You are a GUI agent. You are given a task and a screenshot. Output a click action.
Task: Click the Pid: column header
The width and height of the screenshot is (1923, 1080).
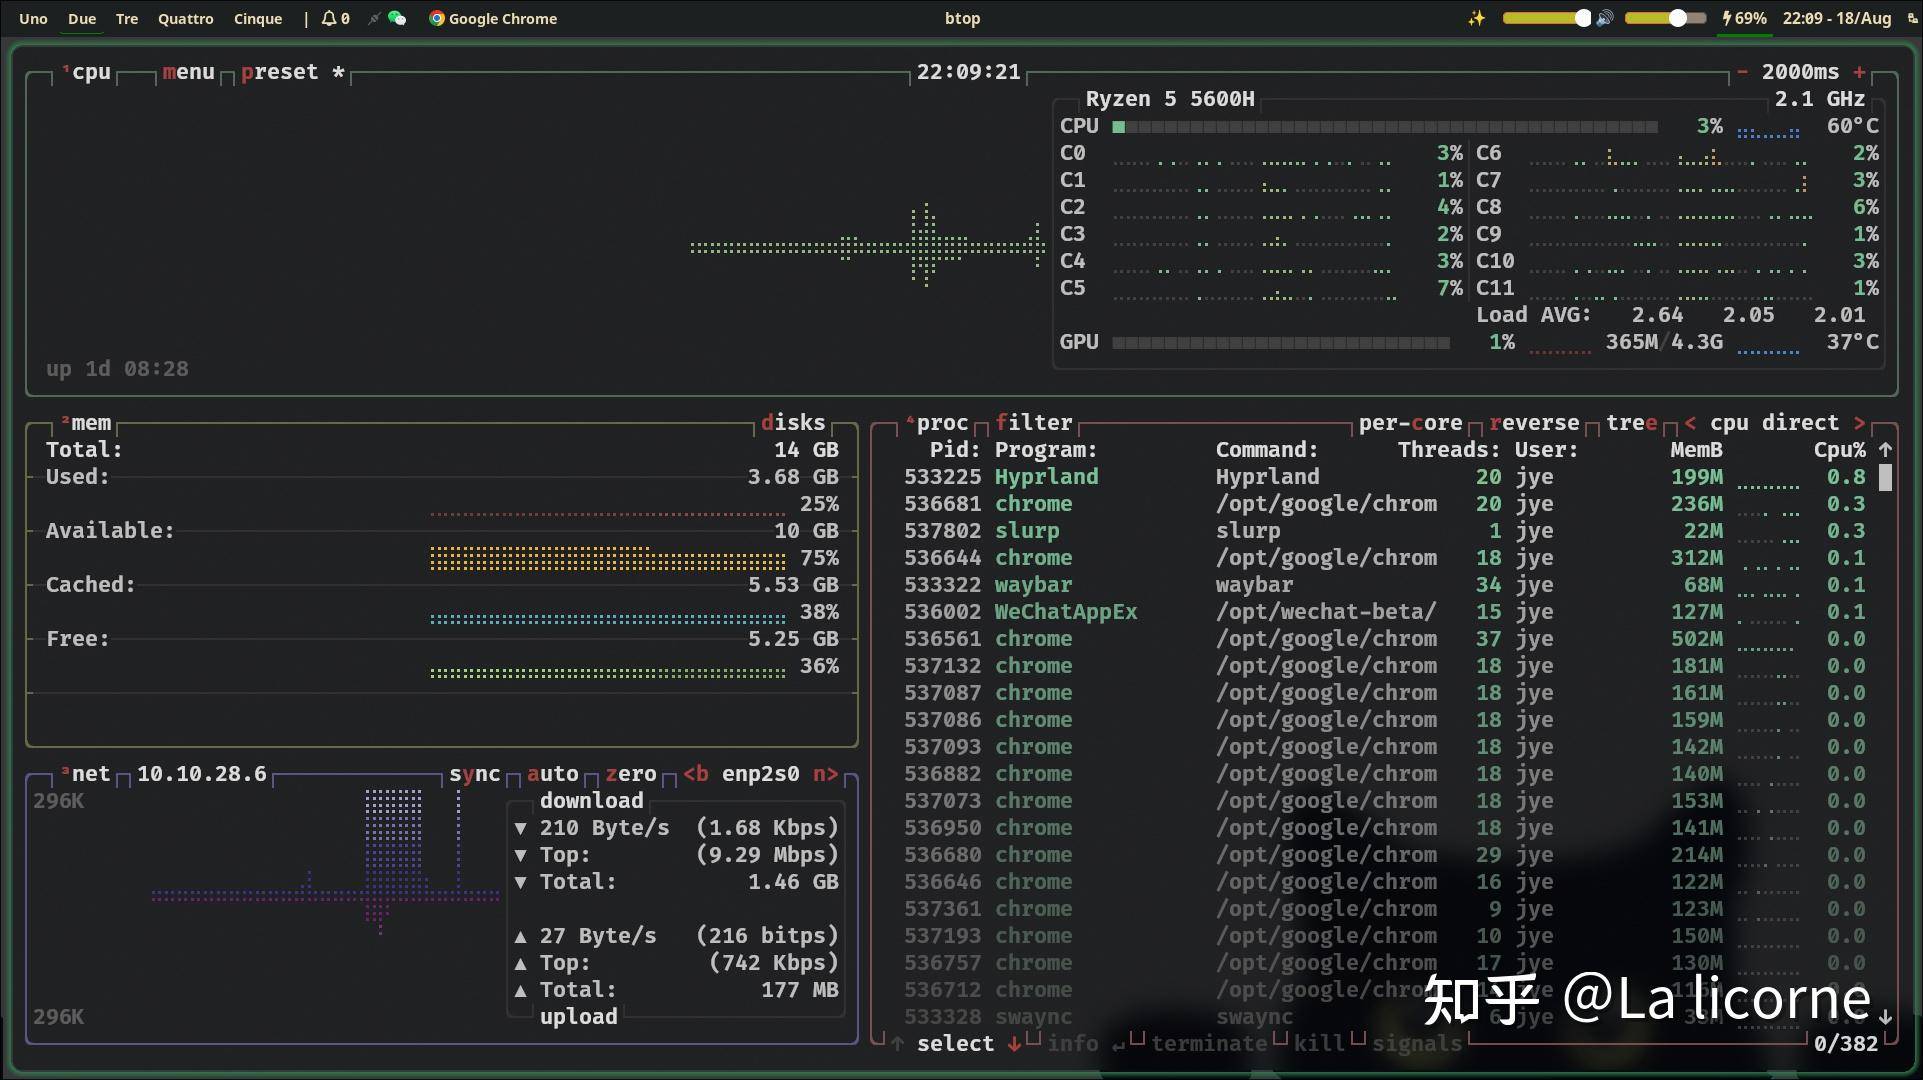point(955,450)
